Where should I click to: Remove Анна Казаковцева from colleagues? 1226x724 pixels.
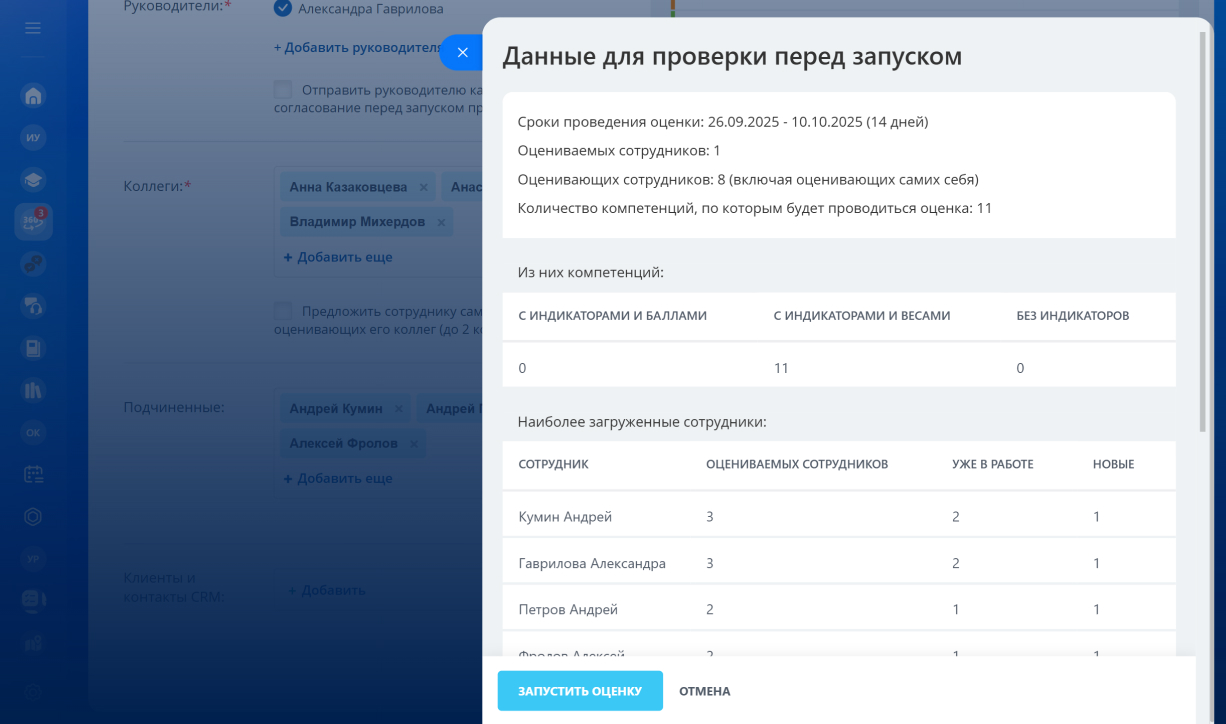pyautogui.click(x=424, y=187)
